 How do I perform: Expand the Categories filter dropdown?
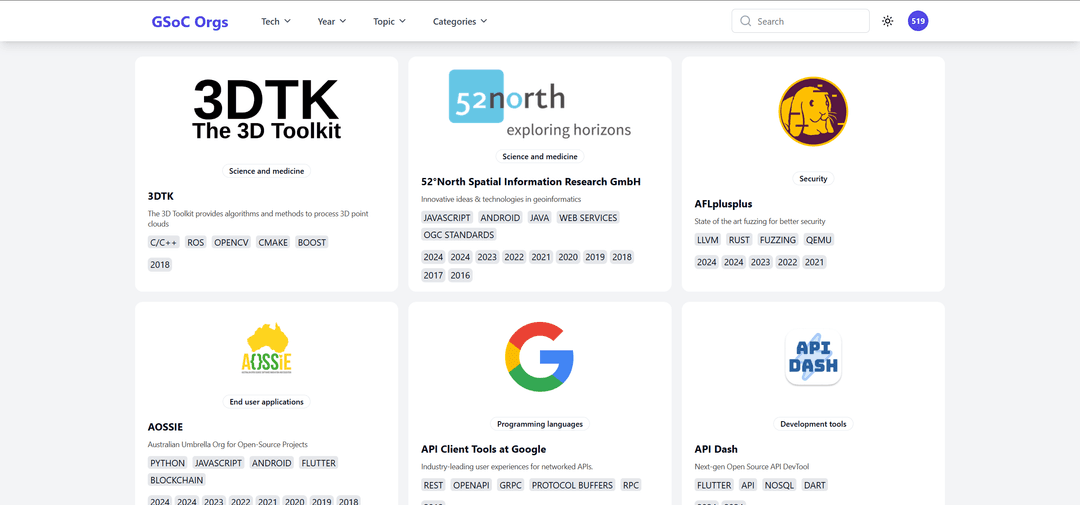click(x=459, y=21)
